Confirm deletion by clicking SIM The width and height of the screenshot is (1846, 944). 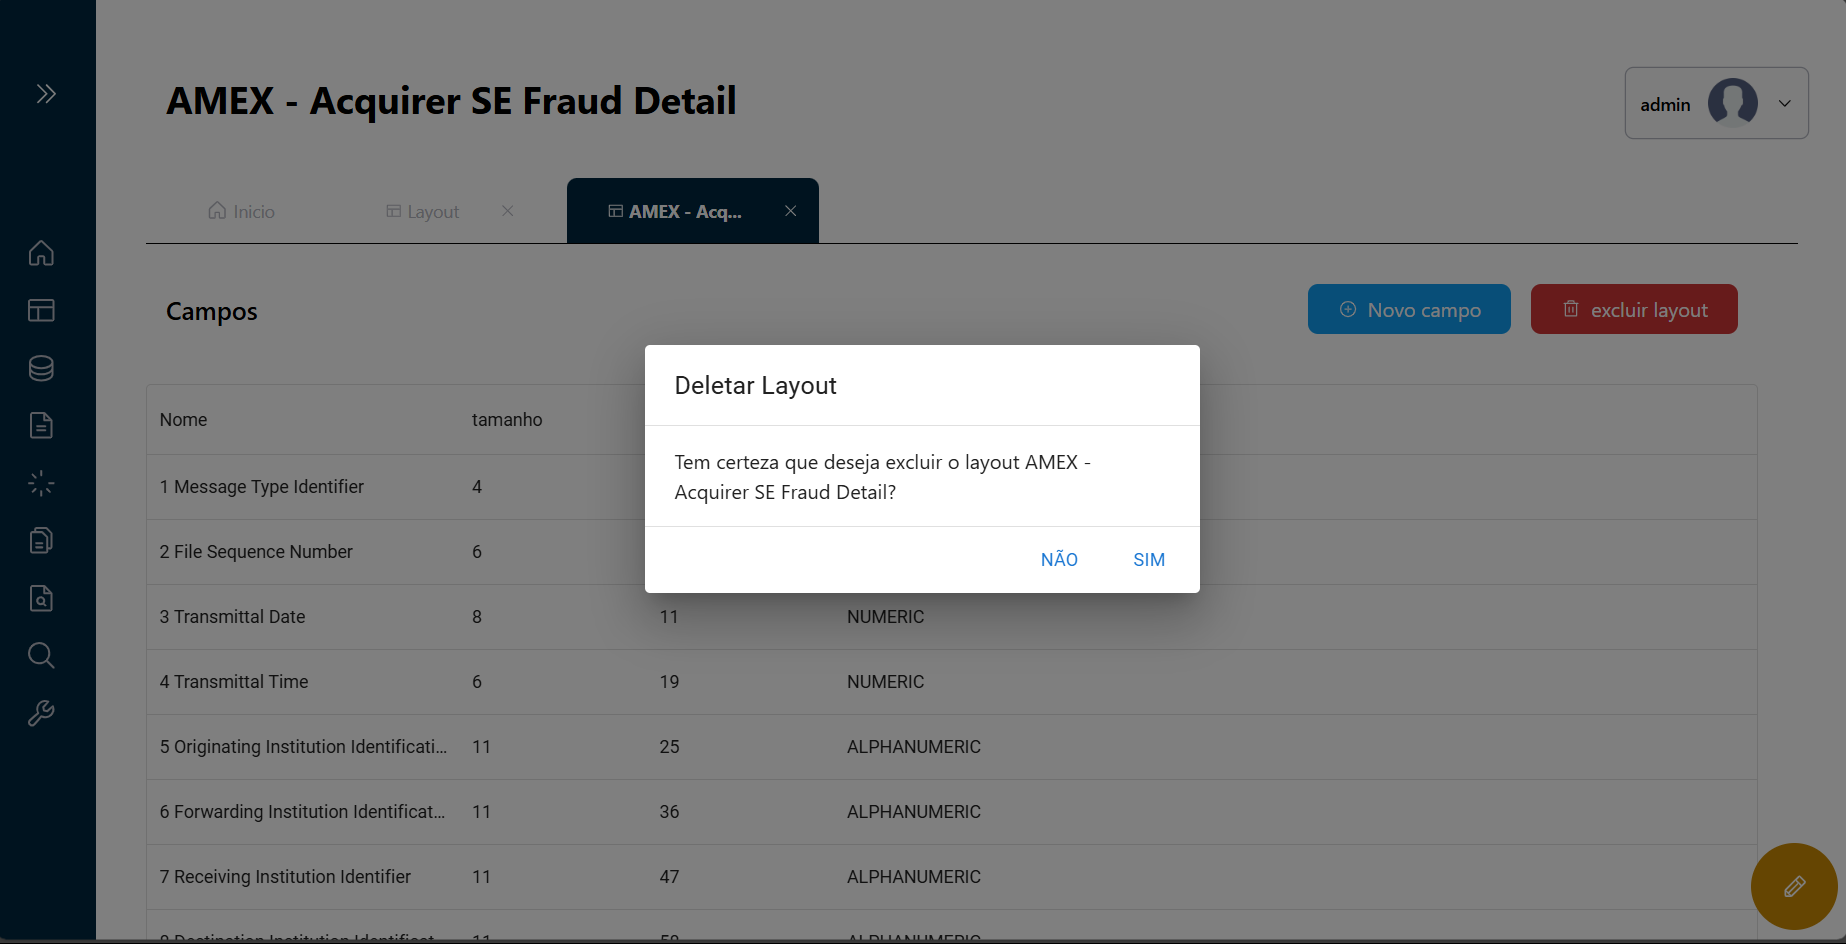click(x=1149, y=560)
